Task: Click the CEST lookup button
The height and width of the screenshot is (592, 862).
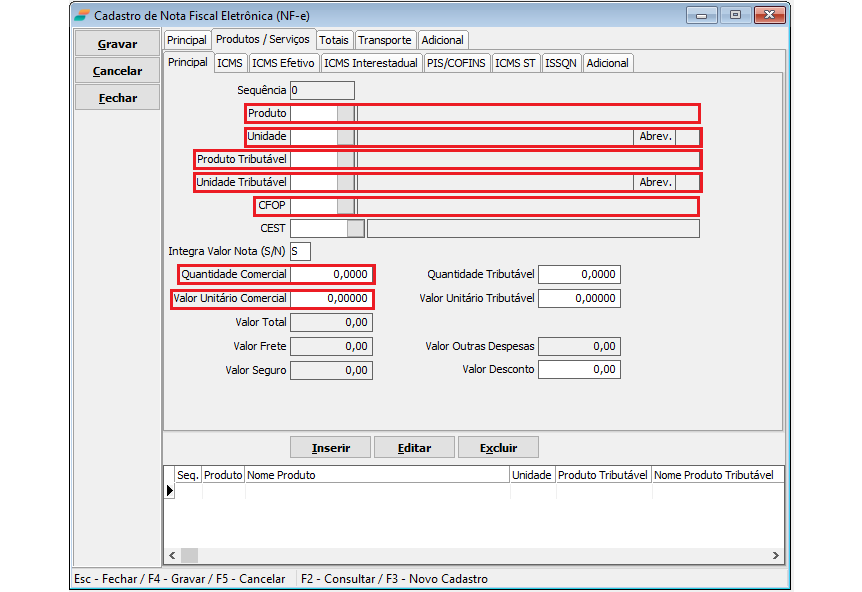Action: (x=355, y=228)
